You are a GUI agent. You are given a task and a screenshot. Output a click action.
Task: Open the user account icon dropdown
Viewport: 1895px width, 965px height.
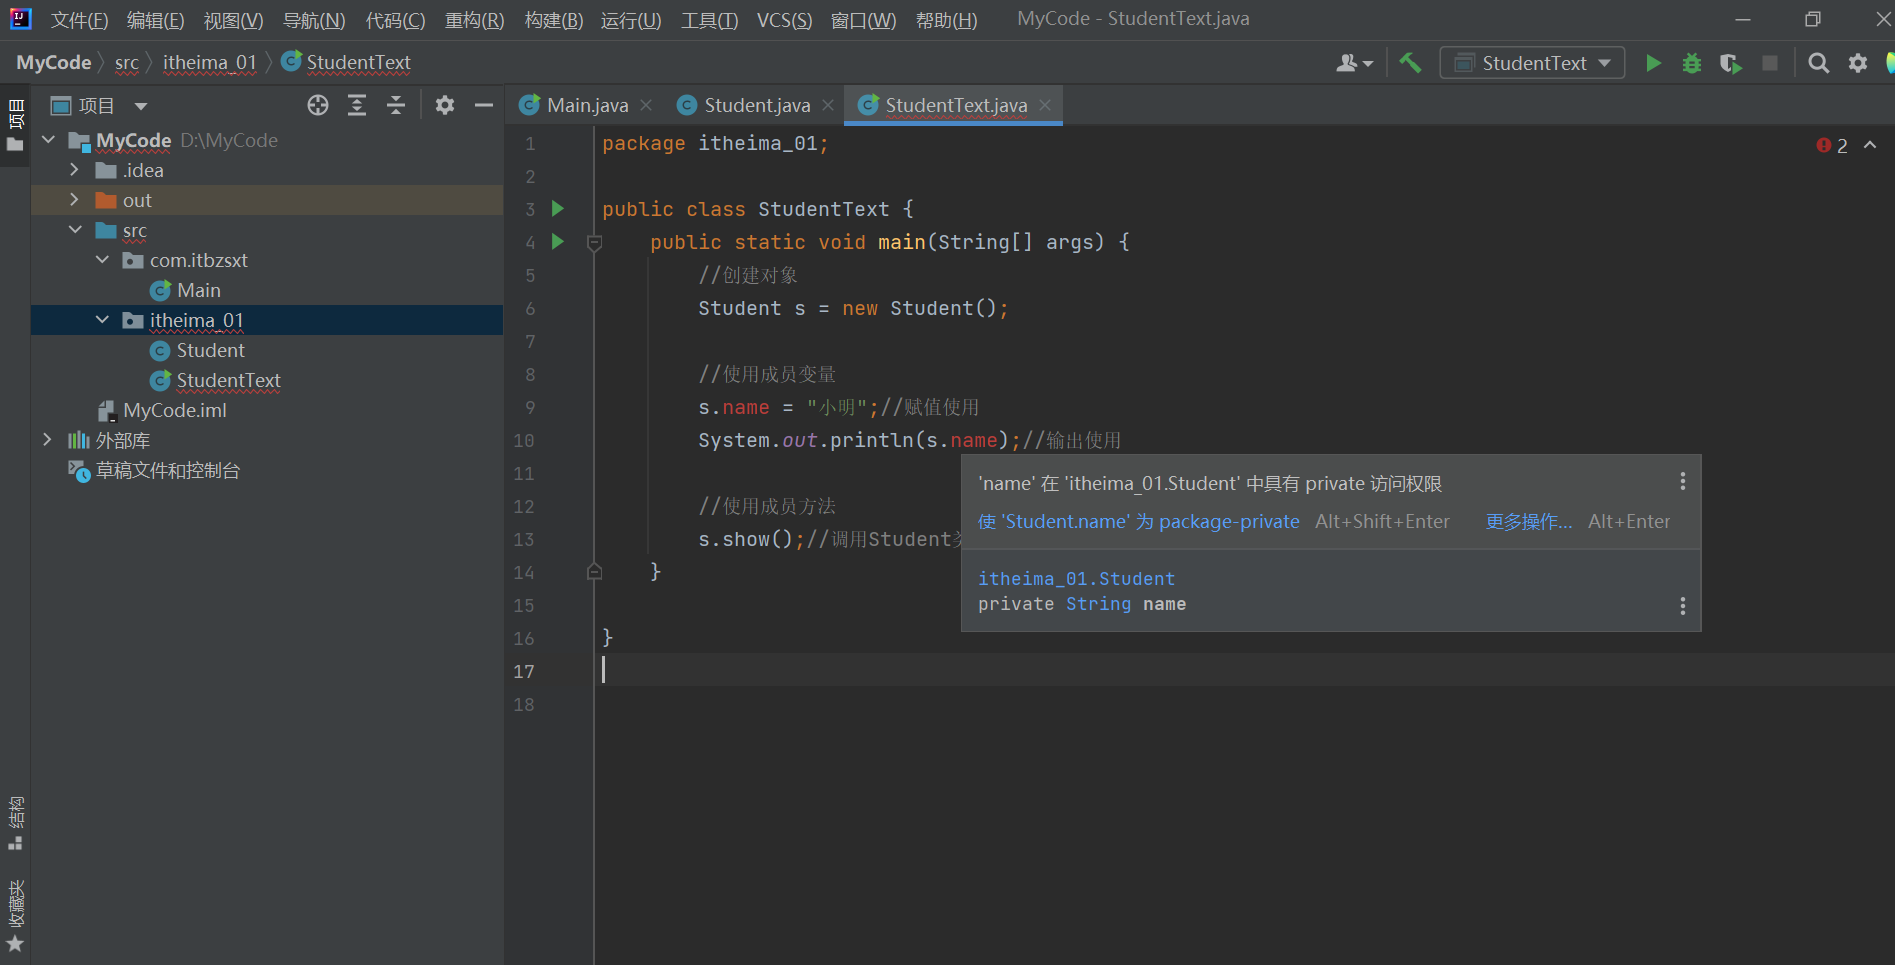click(x=1354, y=63)
